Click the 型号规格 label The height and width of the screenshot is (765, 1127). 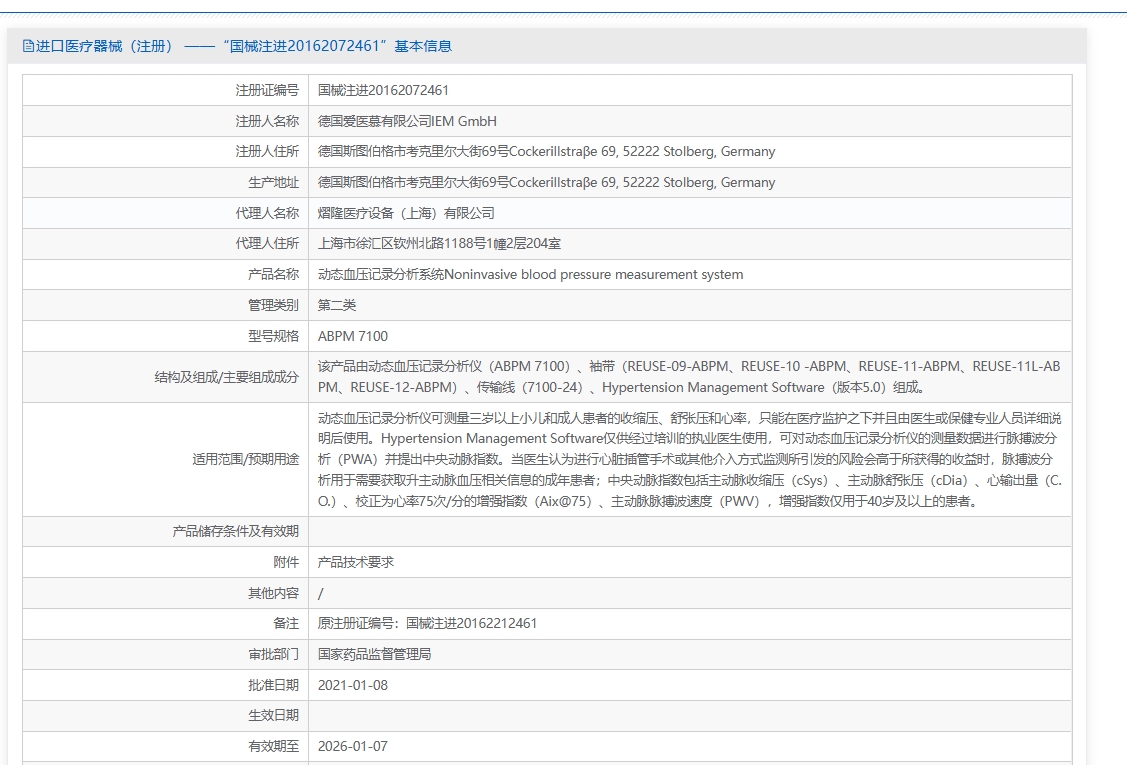coord(273,336)
